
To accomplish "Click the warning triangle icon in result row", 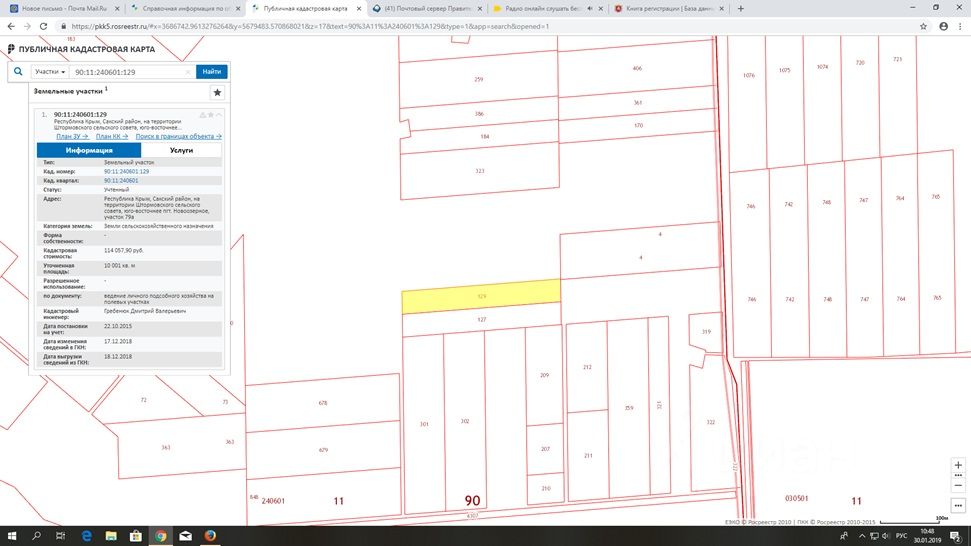I will tap(202, 115).
